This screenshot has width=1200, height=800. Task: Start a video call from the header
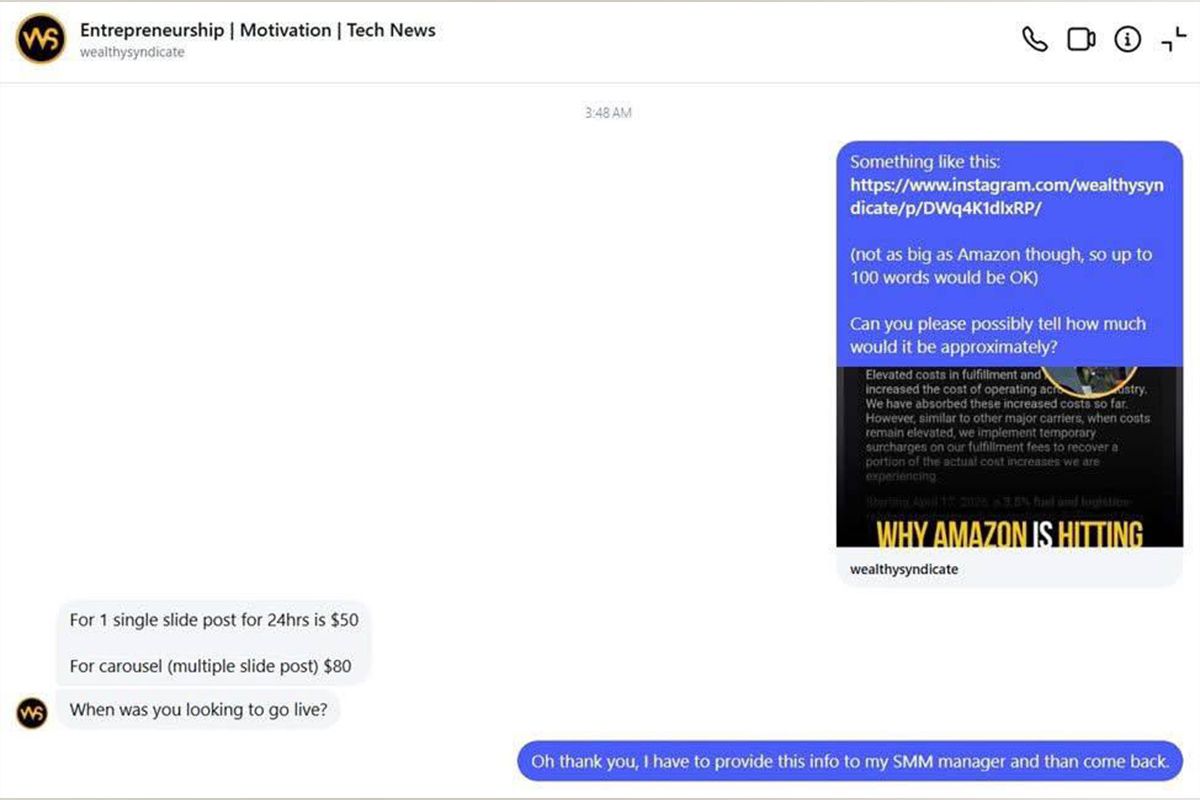[x=1081, y=40]
